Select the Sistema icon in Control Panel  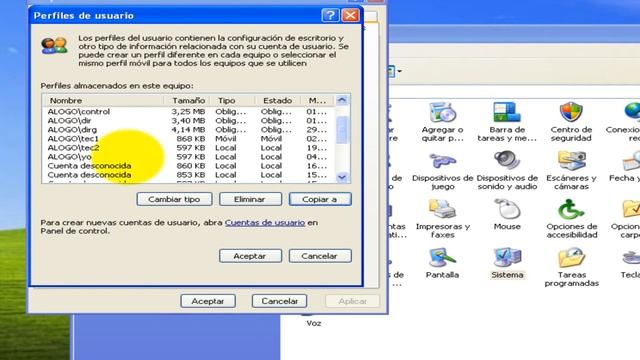(x=507, y=257)
